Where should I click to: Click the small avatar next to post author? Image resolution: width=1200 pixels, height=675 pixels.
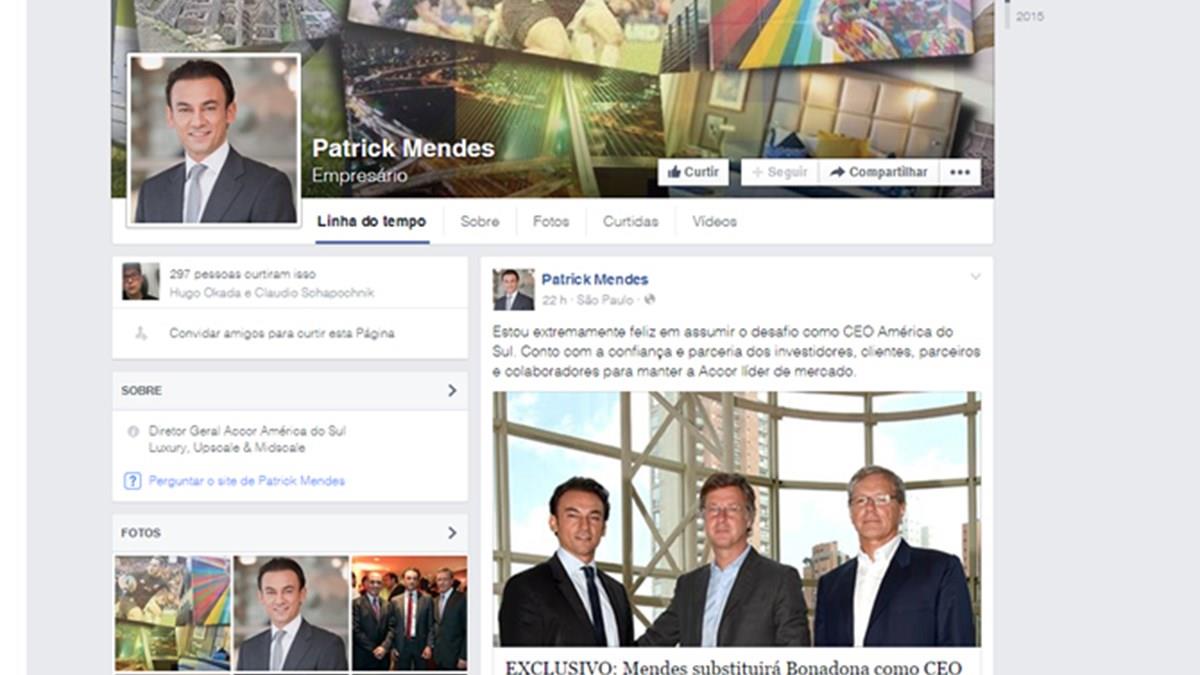tap(513, 289)
